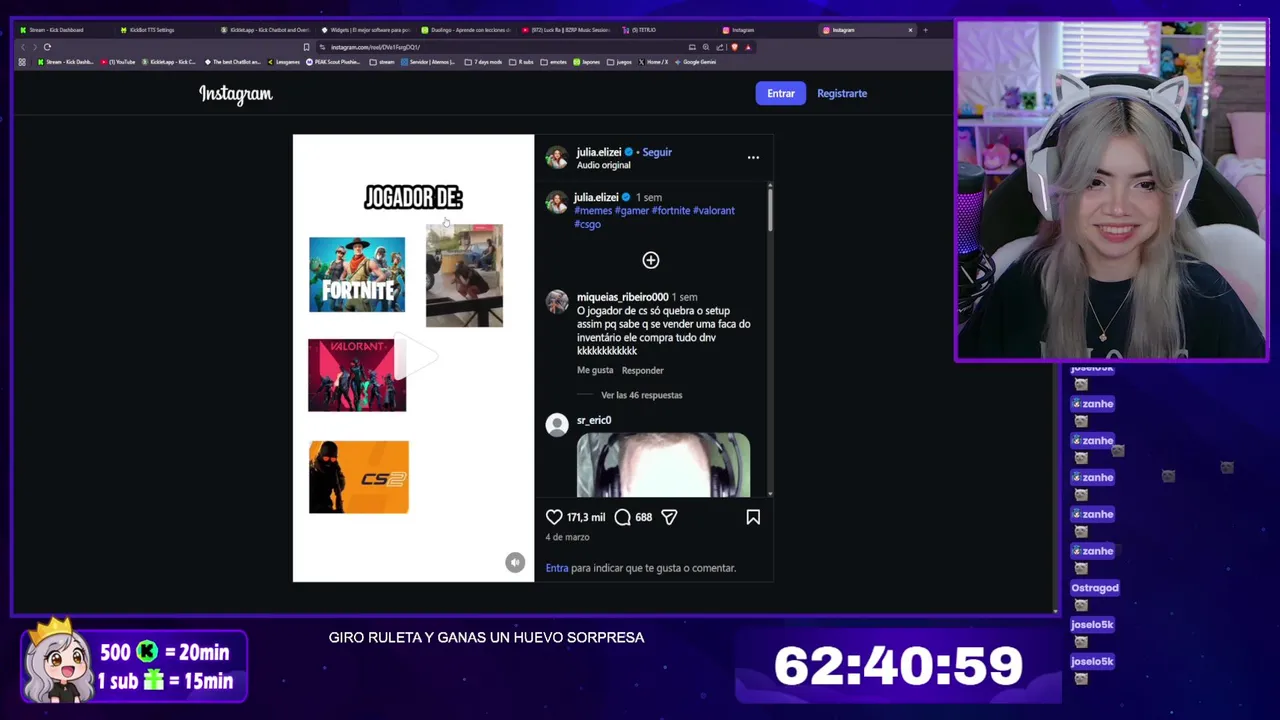Open Japones bookmark
1280x720 pixels.
pyautogui.click(x=587, y=62)
